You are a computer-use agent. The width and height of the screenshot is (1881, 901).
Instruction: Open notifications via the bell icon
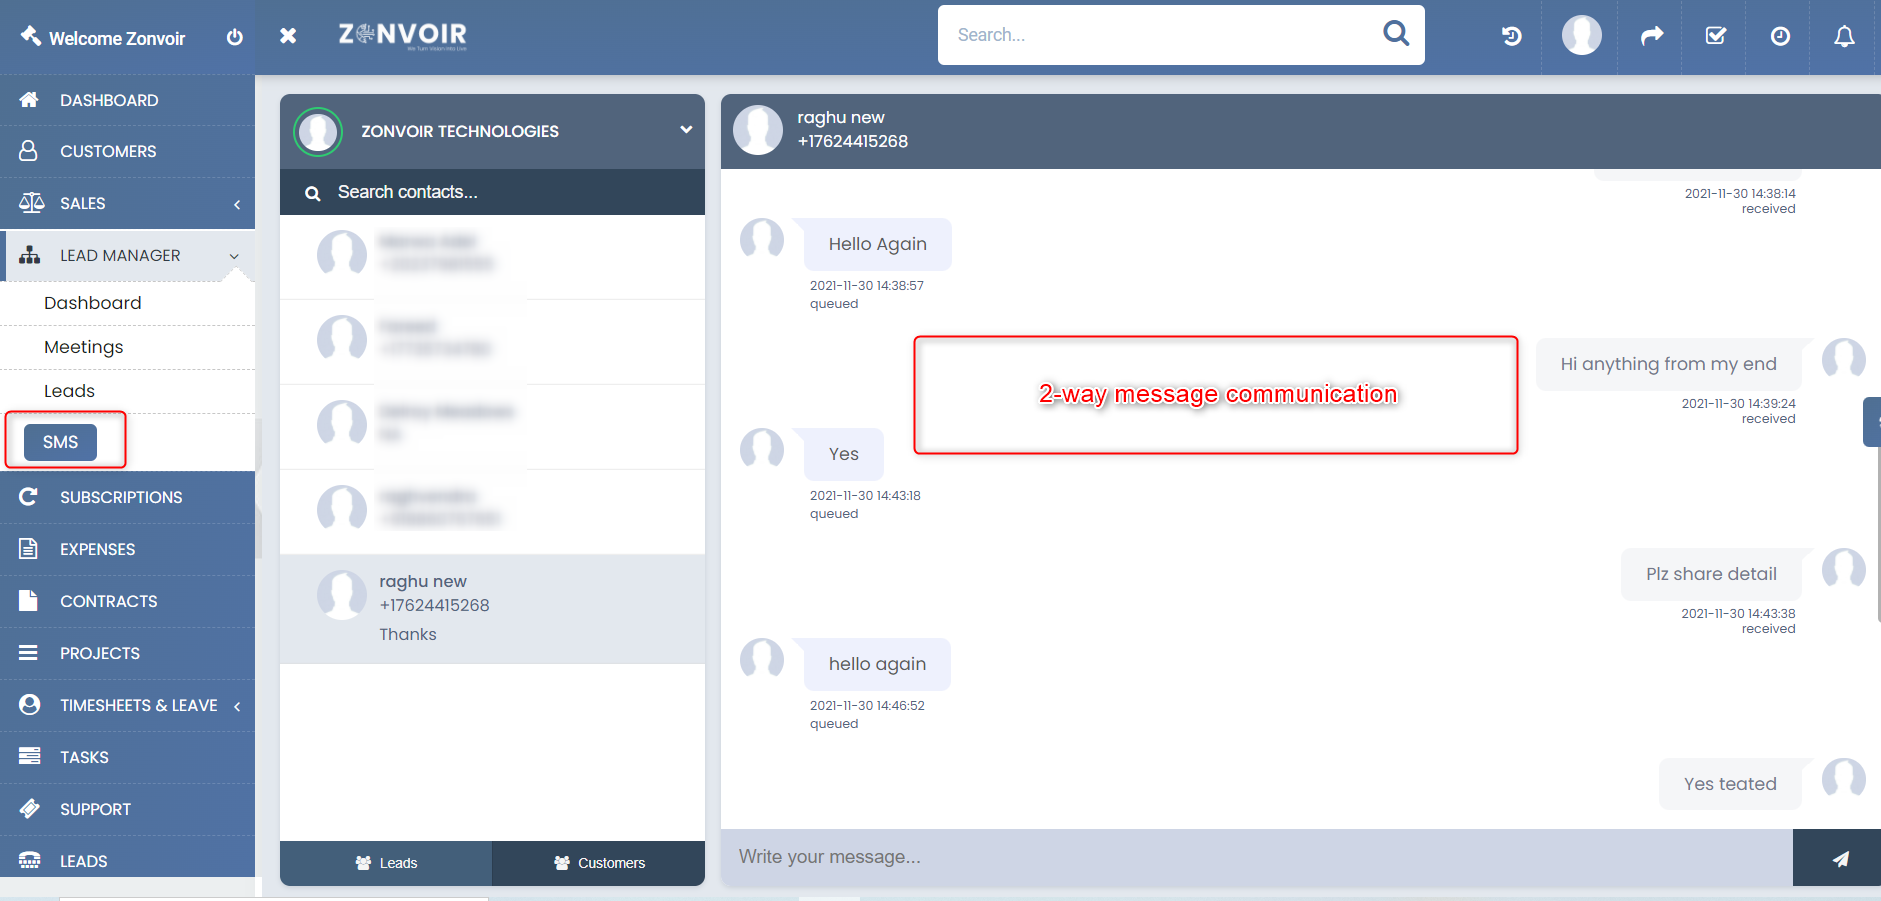1845,36
